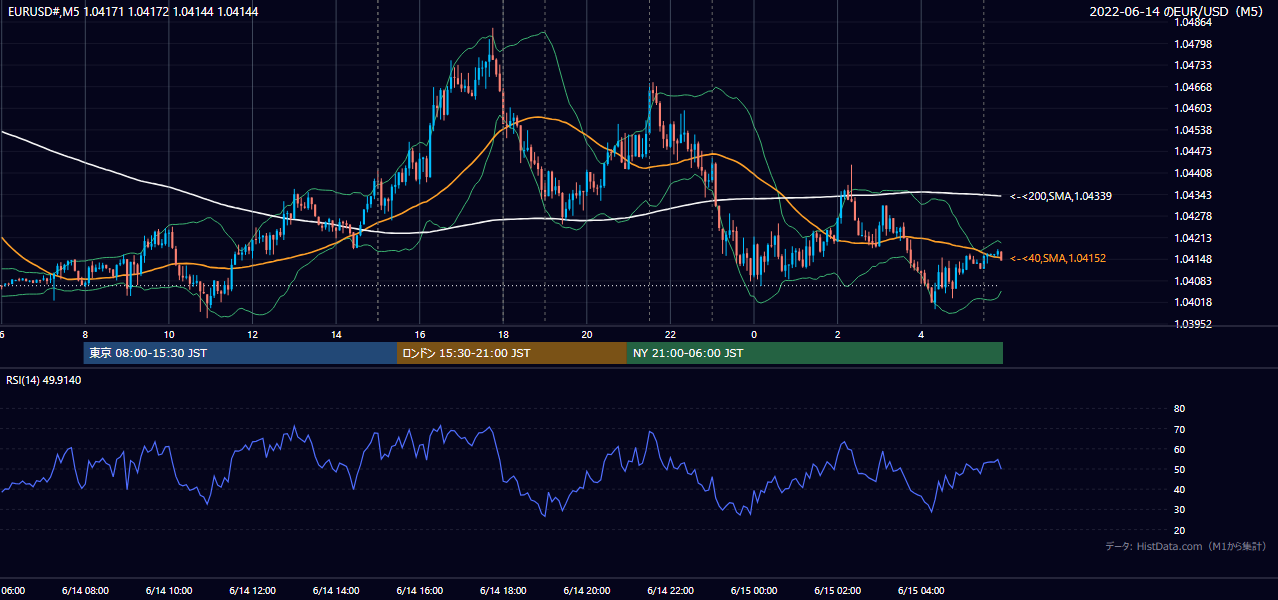1278x600 pixels.
Task: Click hour tick 12 under price chart
Action: pyautogui.click(x=252, y=334)
